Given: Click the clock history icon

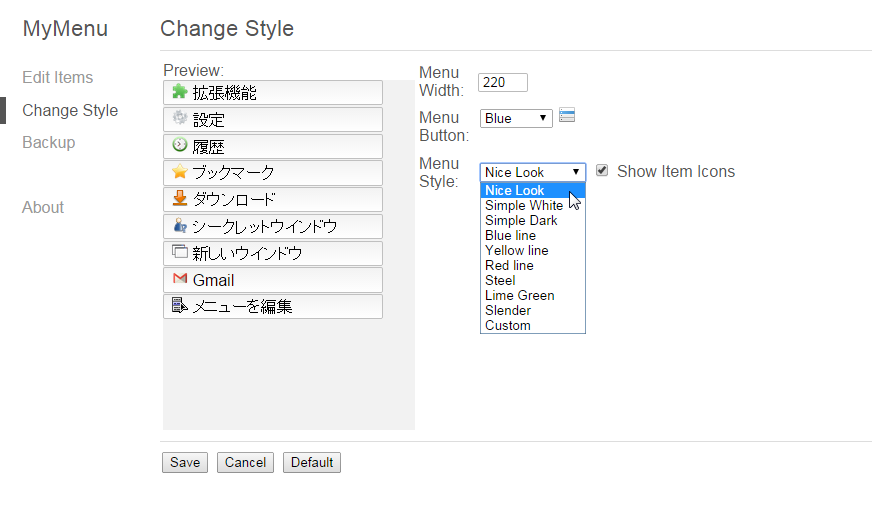Looking at the screenshot, I should 180,145.
